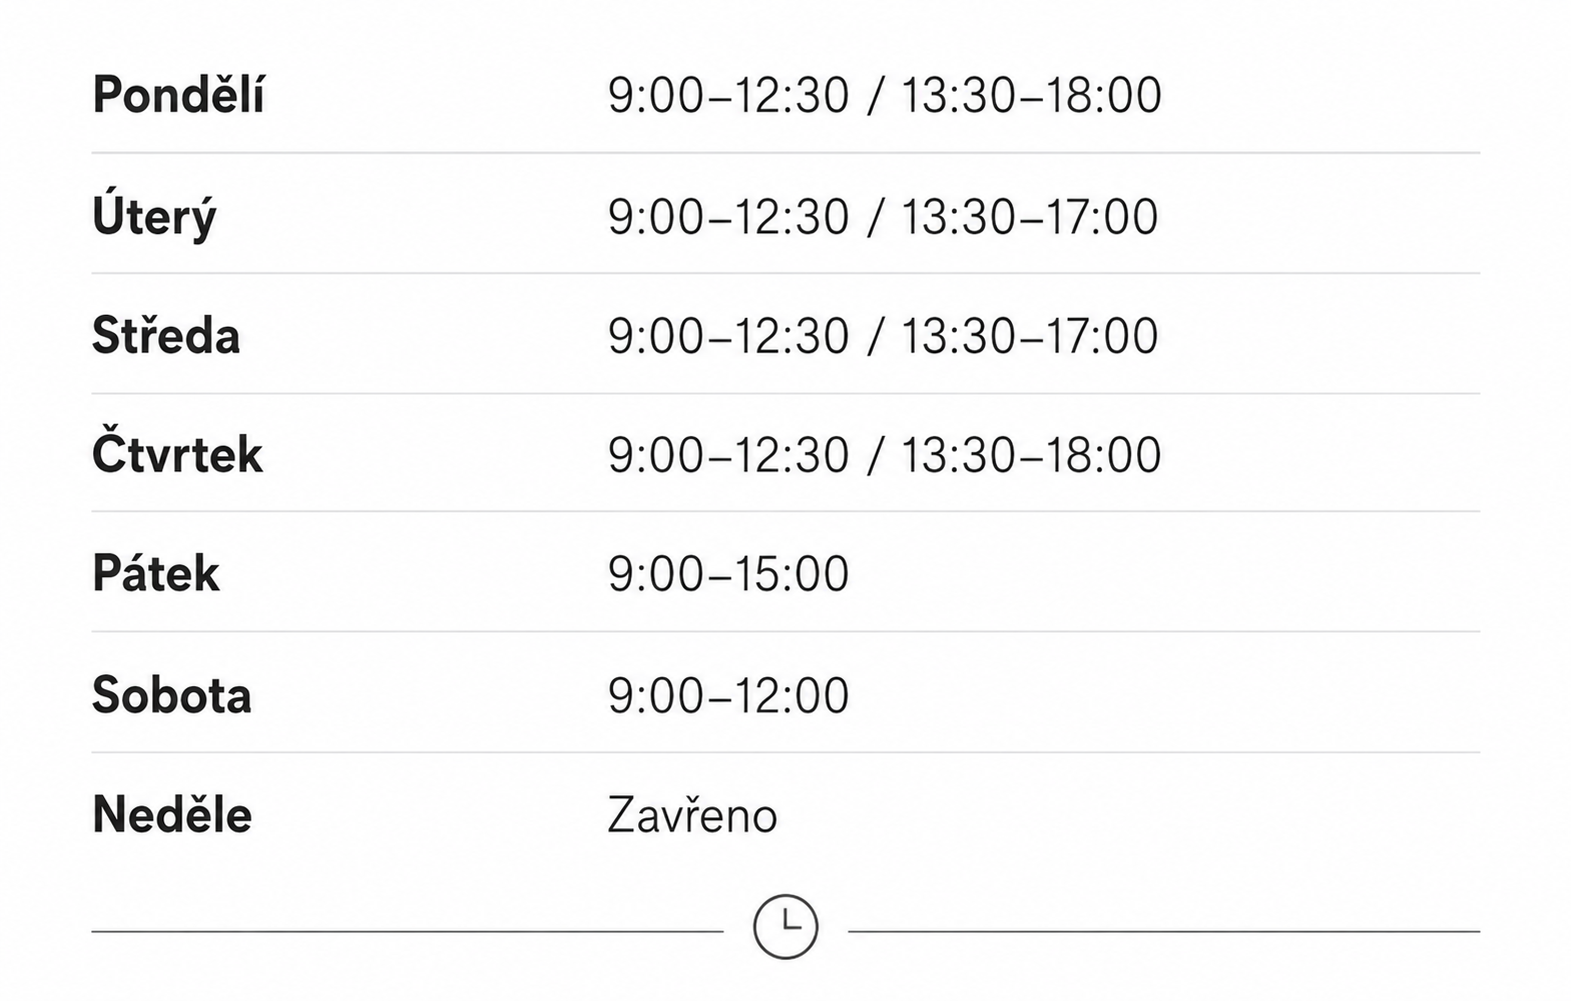1571x1001 pixels.
Task: Click the horizontal line right of clock
Action: coord(1164,931)
